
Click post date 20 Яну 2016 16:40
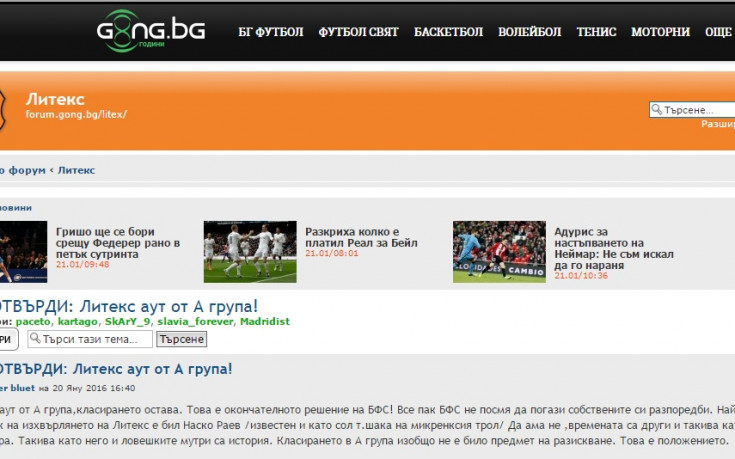coord(94,388)
